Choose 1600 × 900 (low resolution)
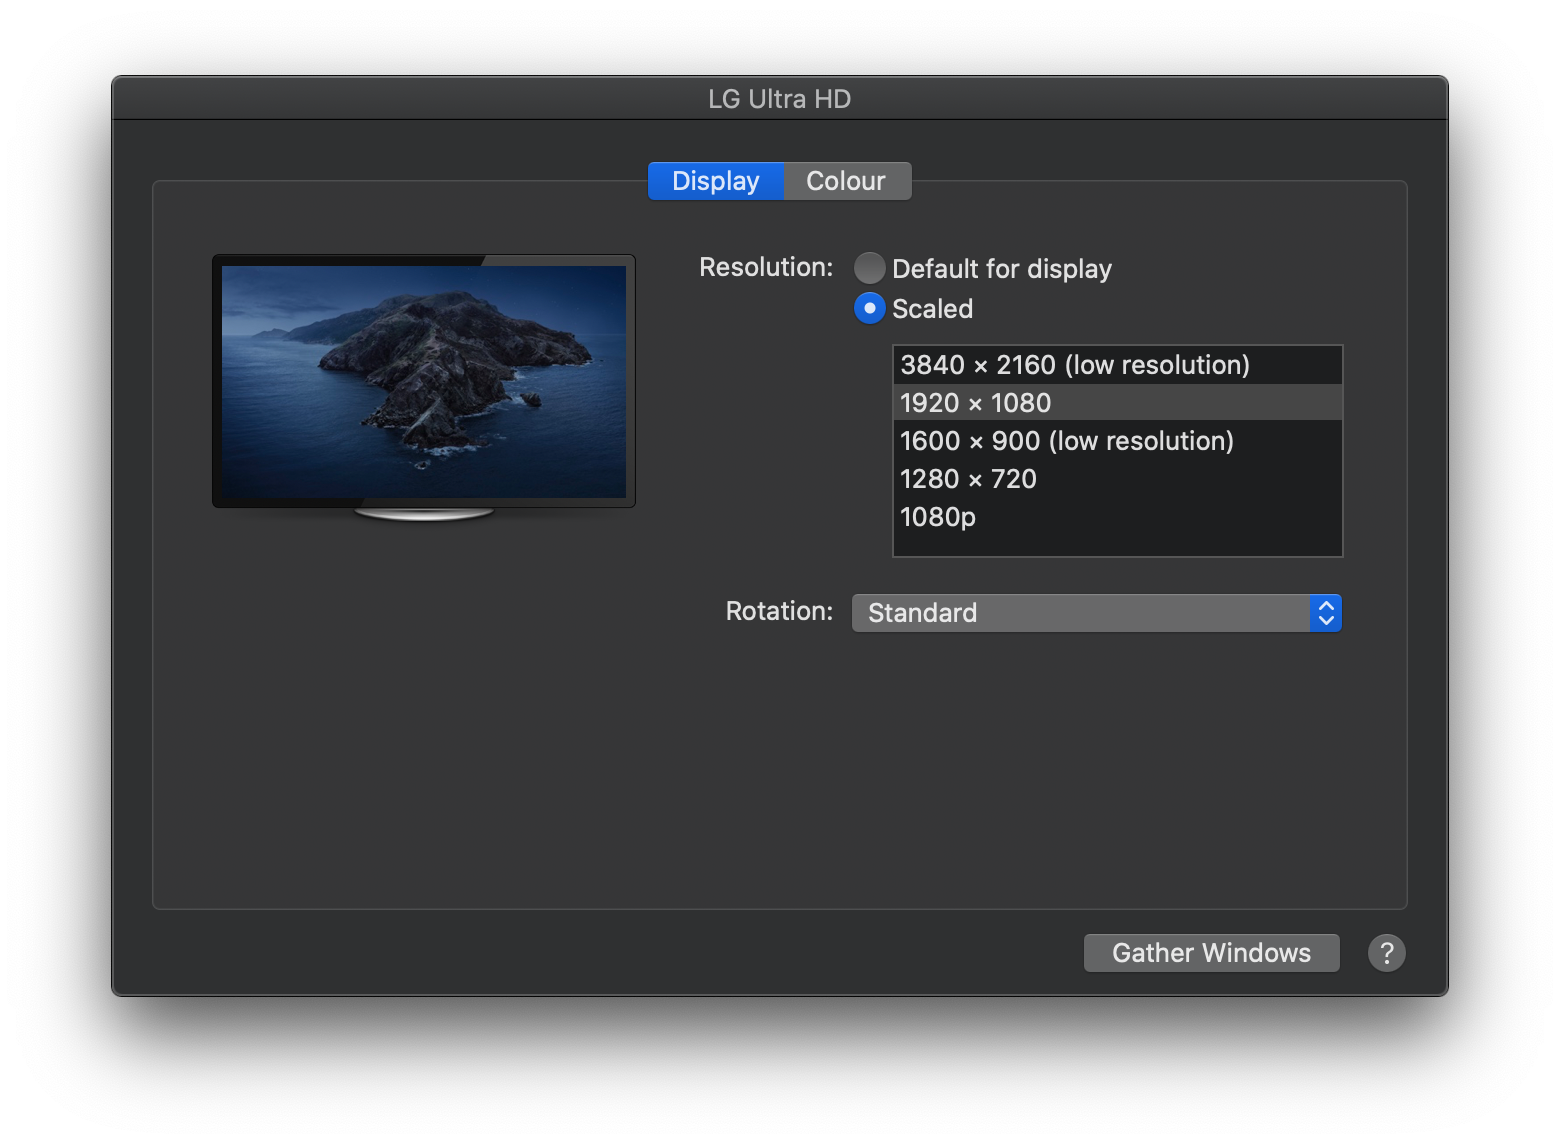The width and height of the screenshot is (1560, 1144). (x=1117, y=441)
